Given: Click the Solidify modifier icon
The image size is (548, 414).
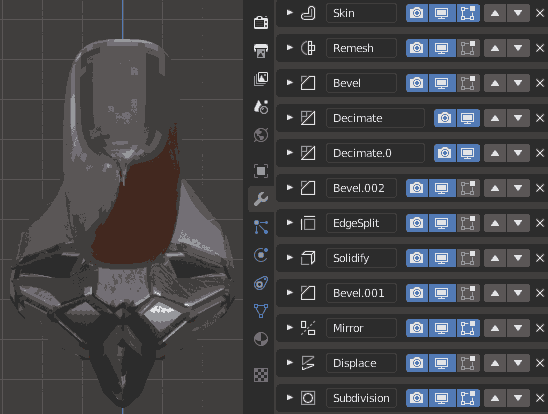Looking at the screenshot, I should 308,258.
